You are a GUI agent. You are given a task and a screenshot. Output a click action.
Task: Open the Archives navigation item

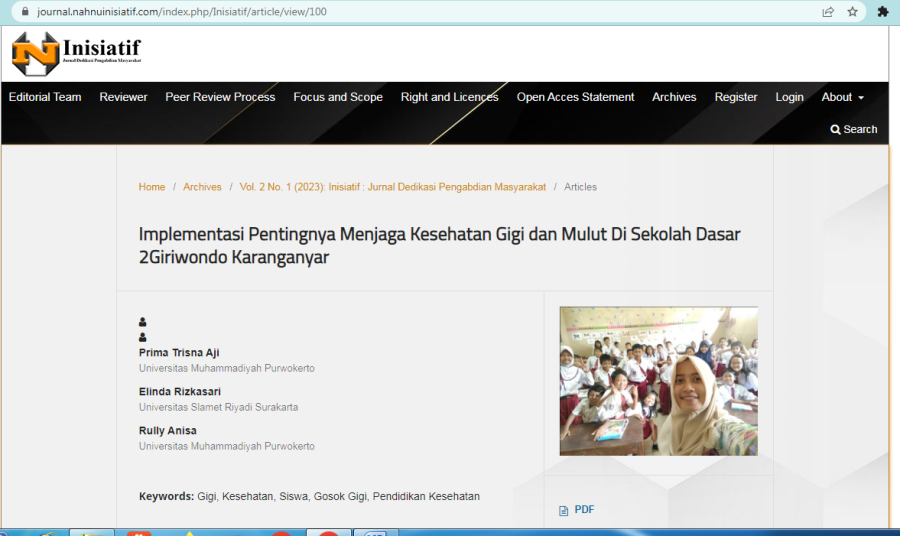[674, 97]
